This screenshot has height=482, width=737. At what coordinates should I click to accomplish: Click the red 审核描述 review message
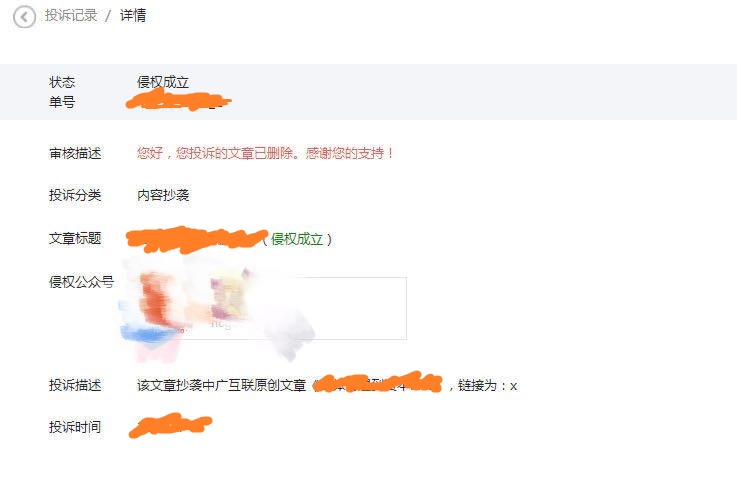(265, 153)
